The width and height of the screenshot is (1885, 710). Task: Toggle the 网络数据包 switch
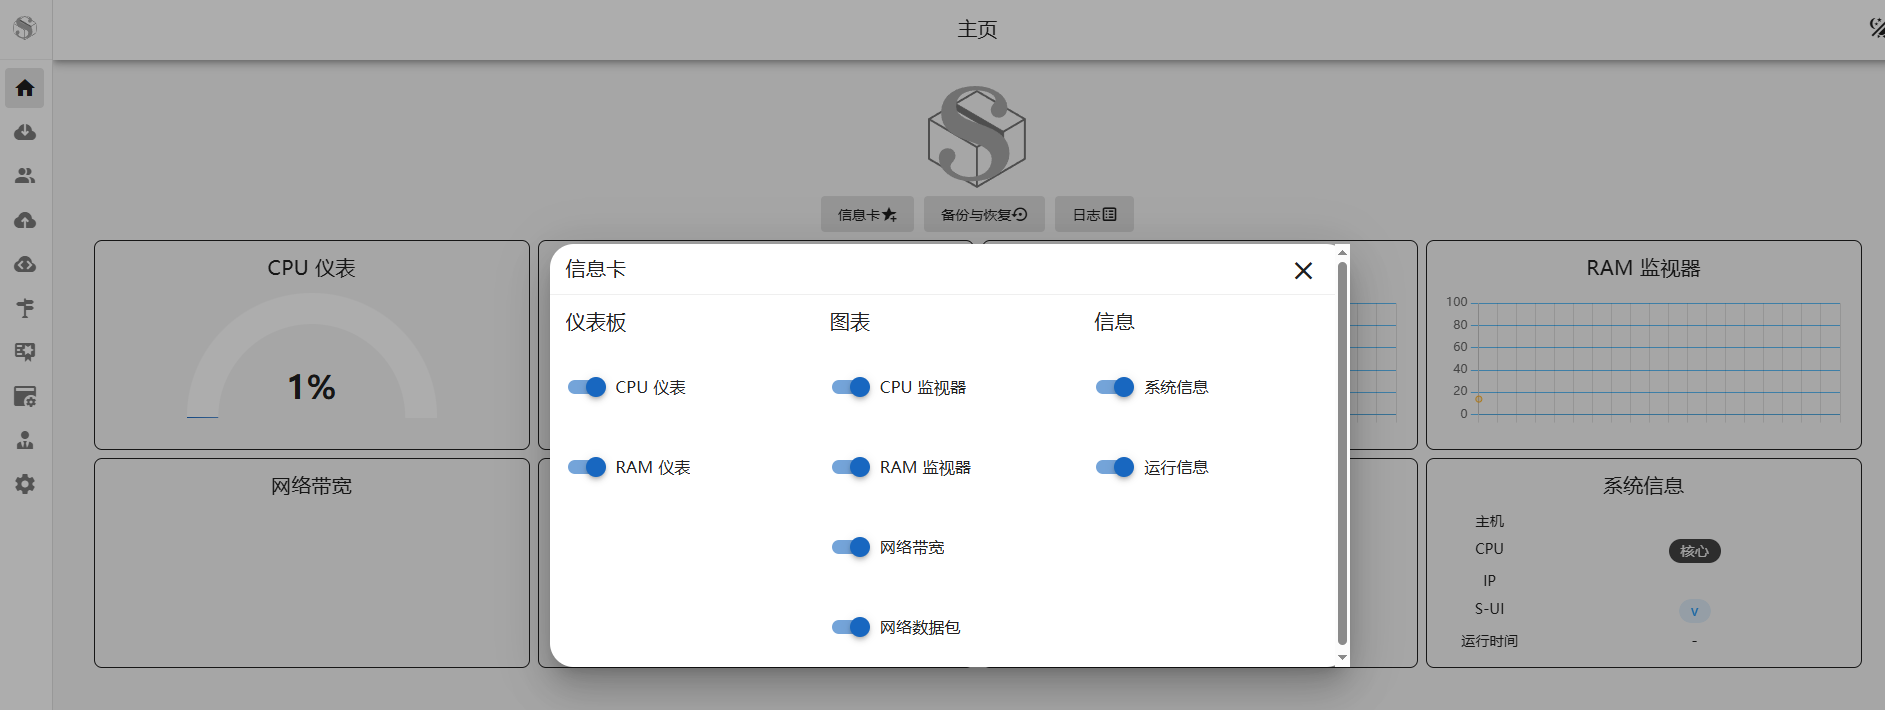click(851, 627)
